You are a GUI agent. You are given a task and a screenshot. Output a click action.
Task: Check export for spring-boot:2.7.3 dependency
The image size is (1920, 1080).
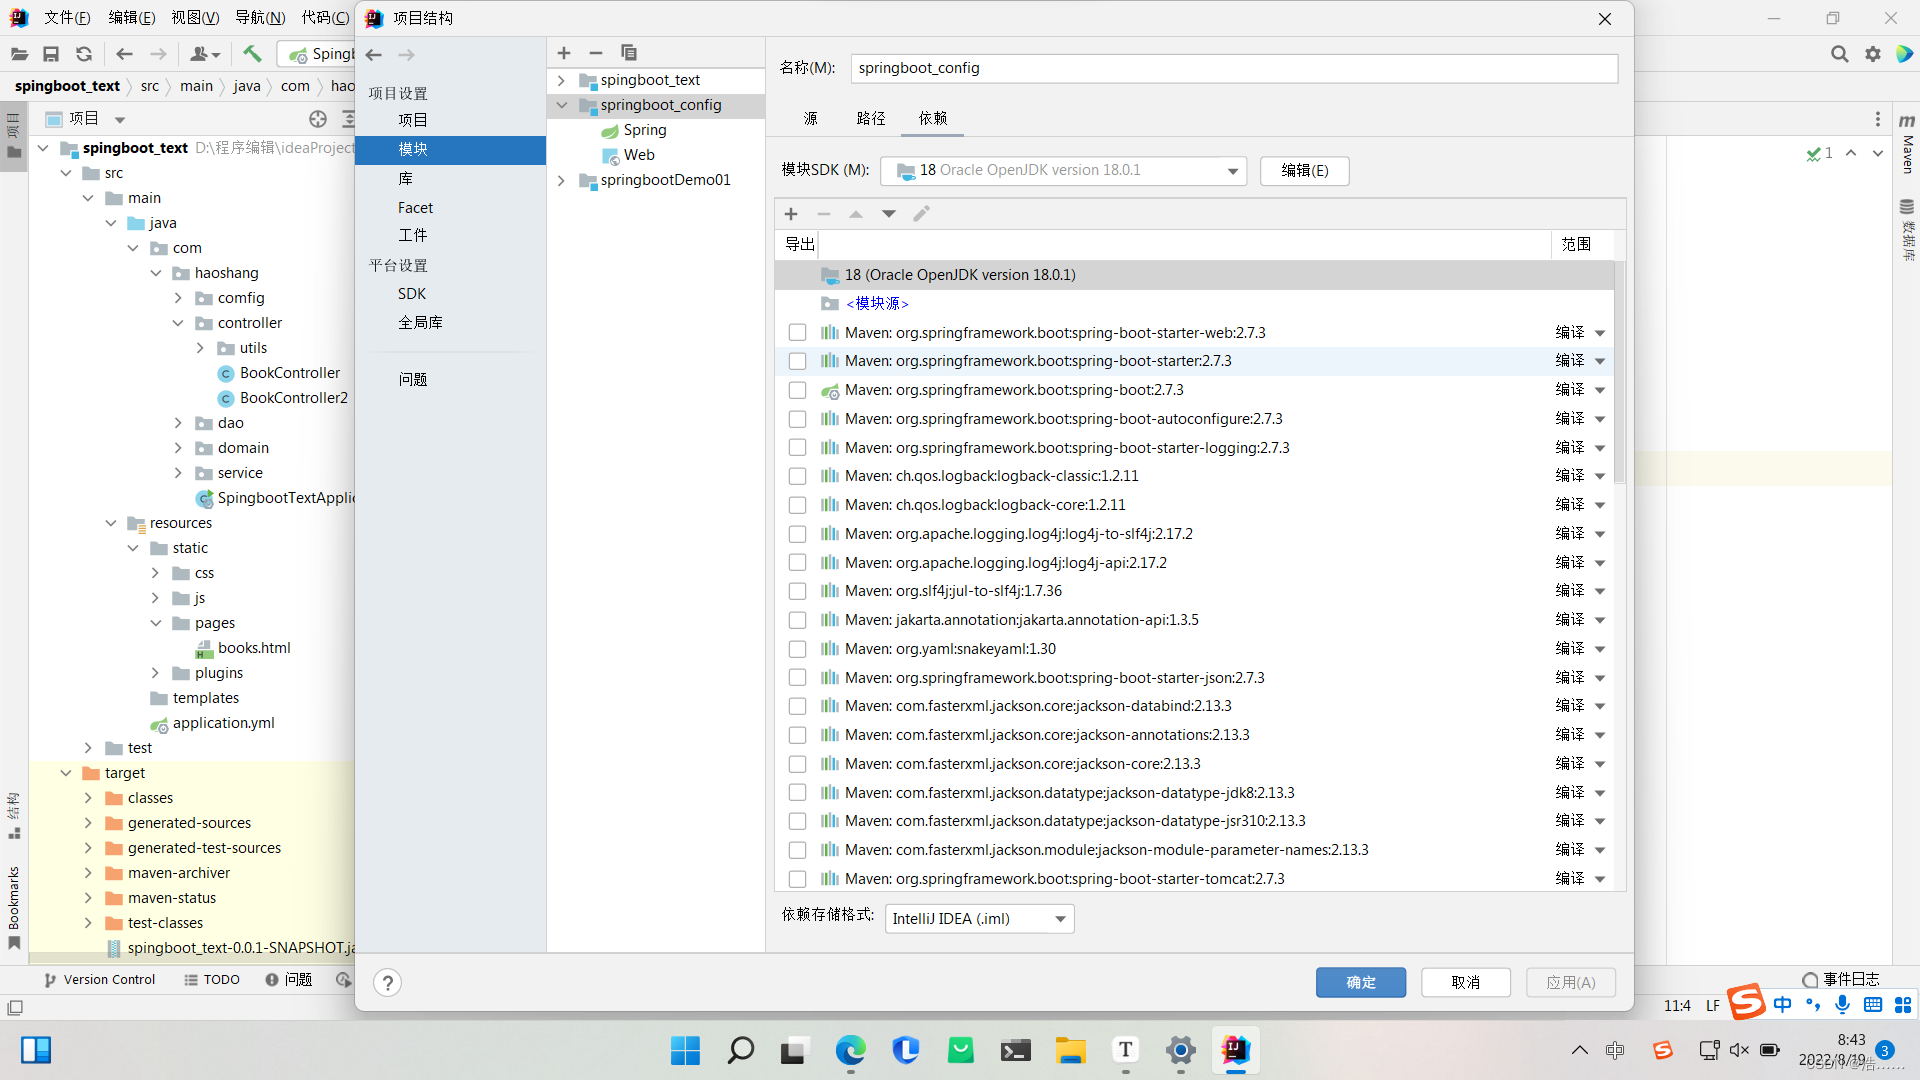pos(797,390)
